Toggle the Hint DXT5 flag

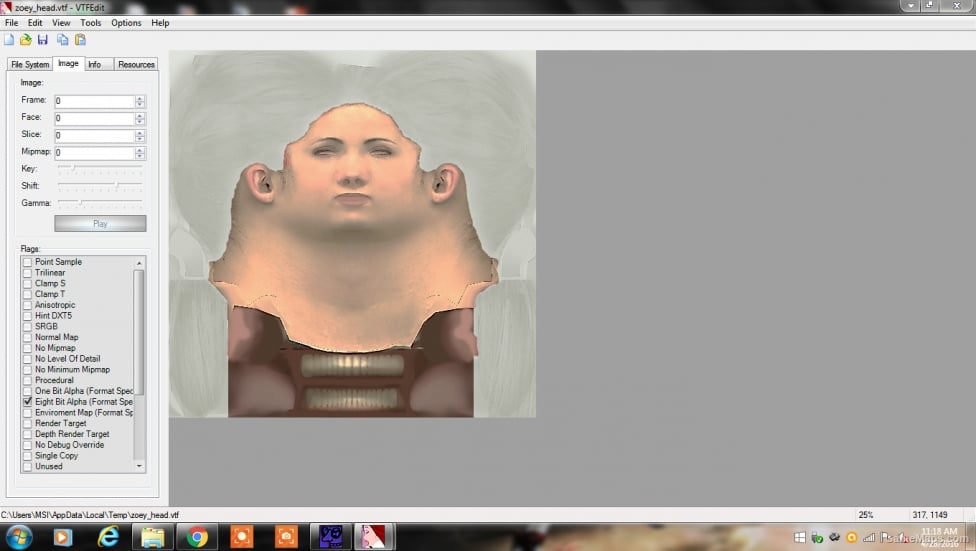(x=27, y=316)
